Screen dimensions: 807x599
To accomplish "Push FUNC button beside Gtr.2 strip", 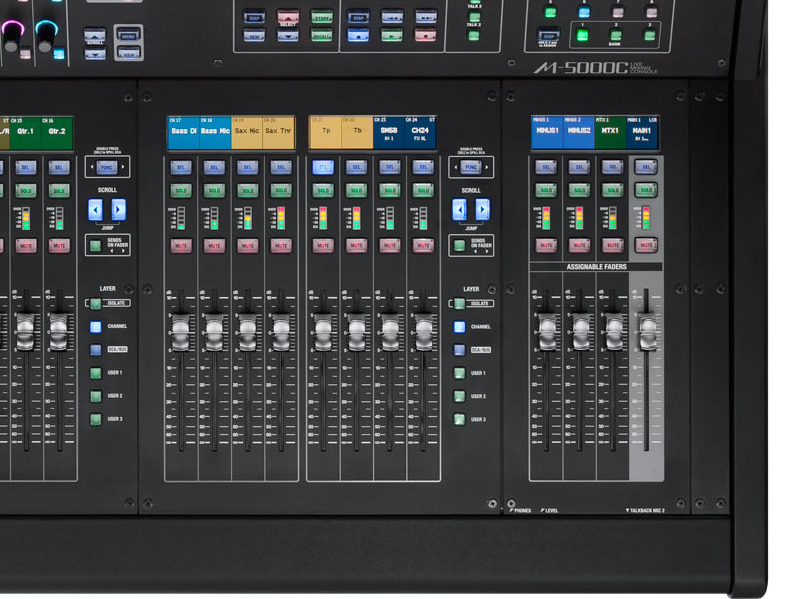I will [107, 167].
